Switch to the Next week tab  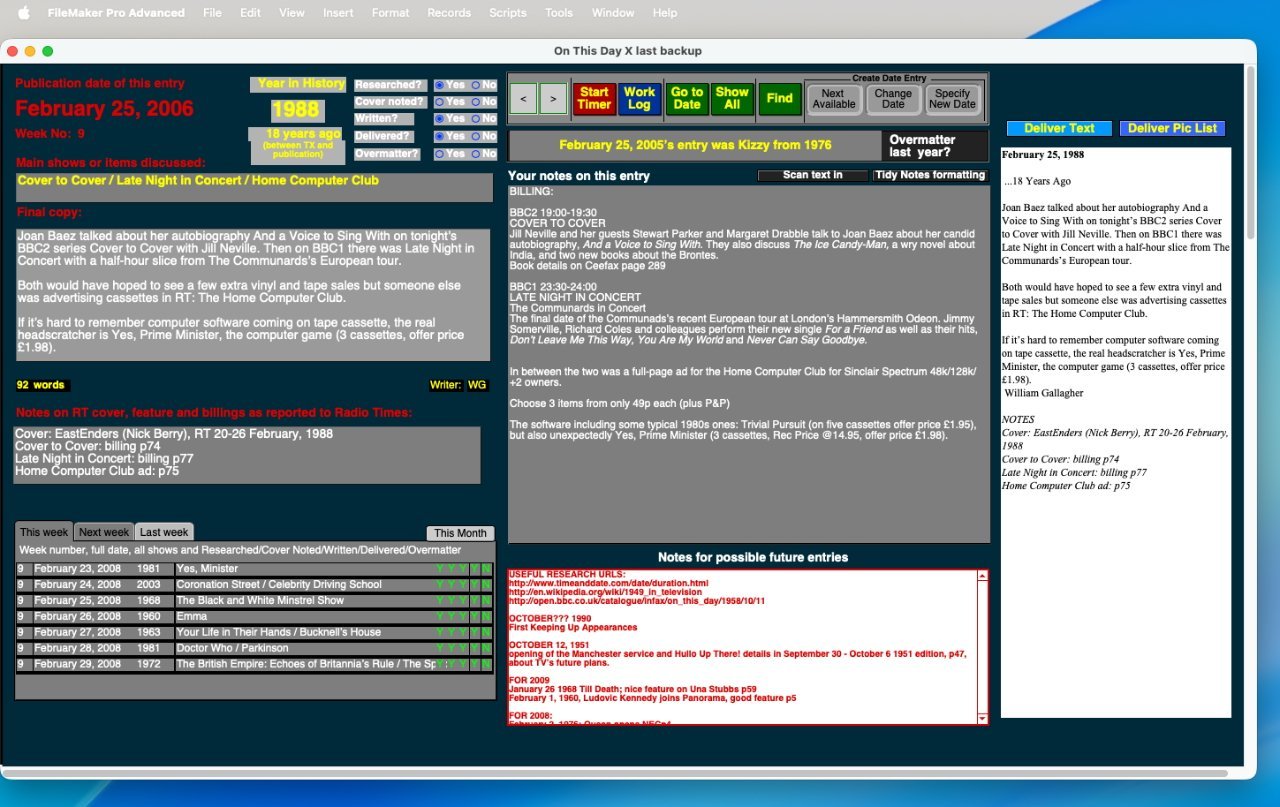click(104, 532)
